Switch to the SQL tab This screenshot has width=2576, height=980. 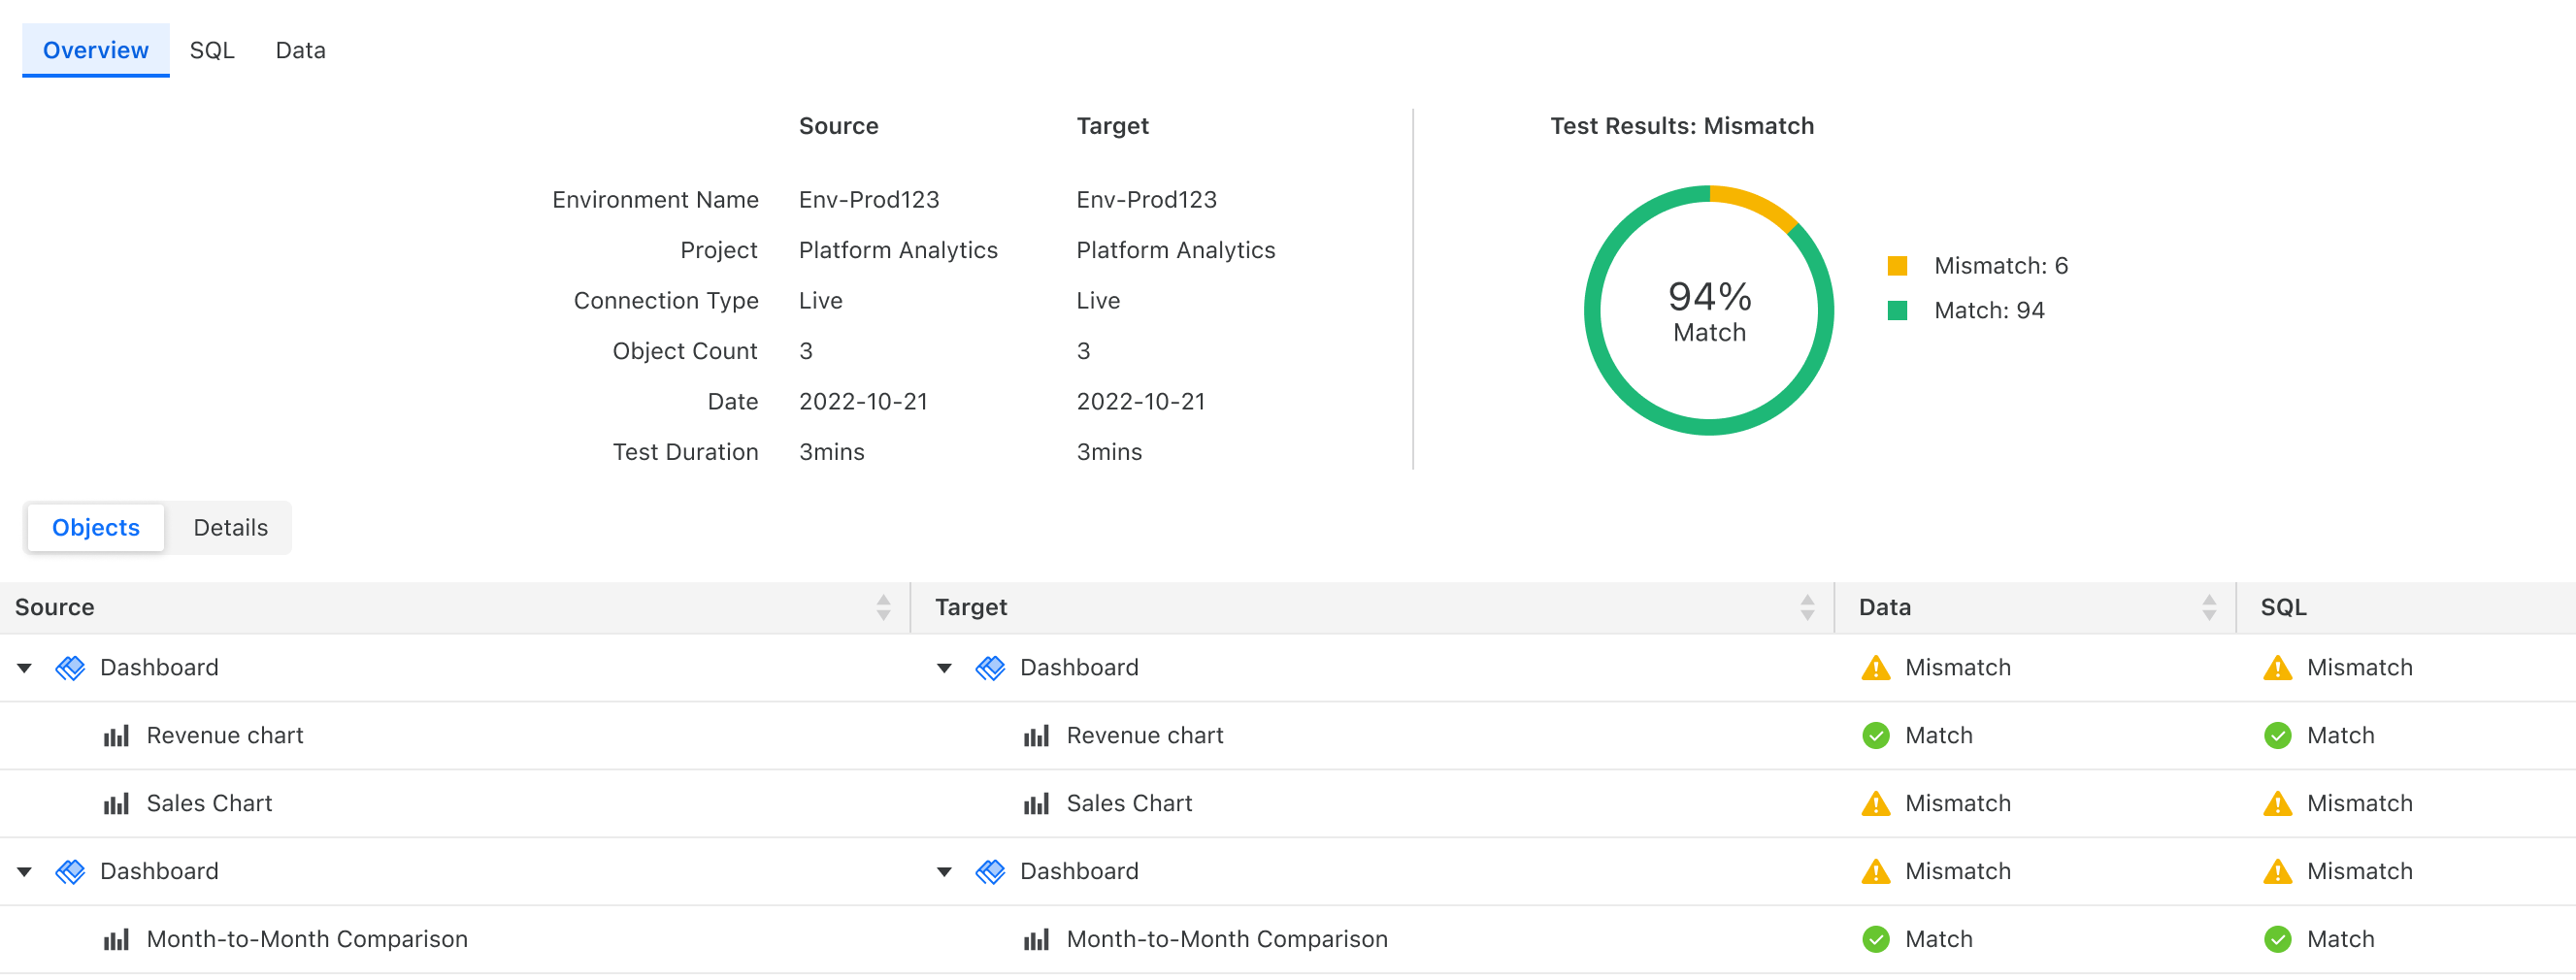click(212, 50)
